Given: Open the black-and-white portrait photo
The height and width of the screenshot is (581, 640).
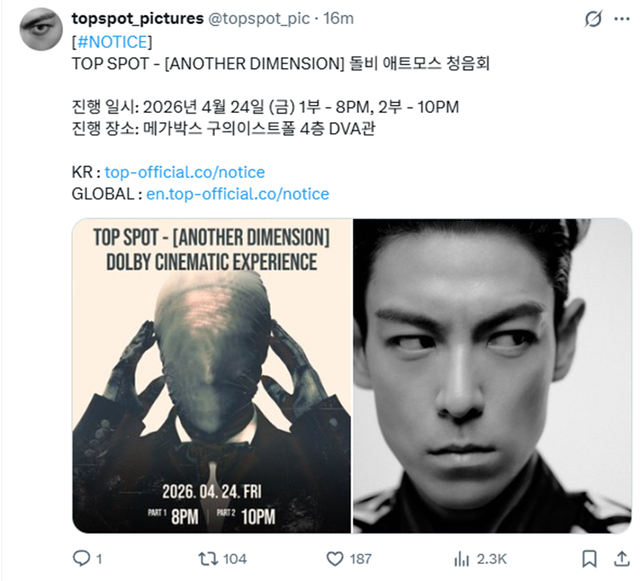Looking at the screenshot, I should [492, 376].
